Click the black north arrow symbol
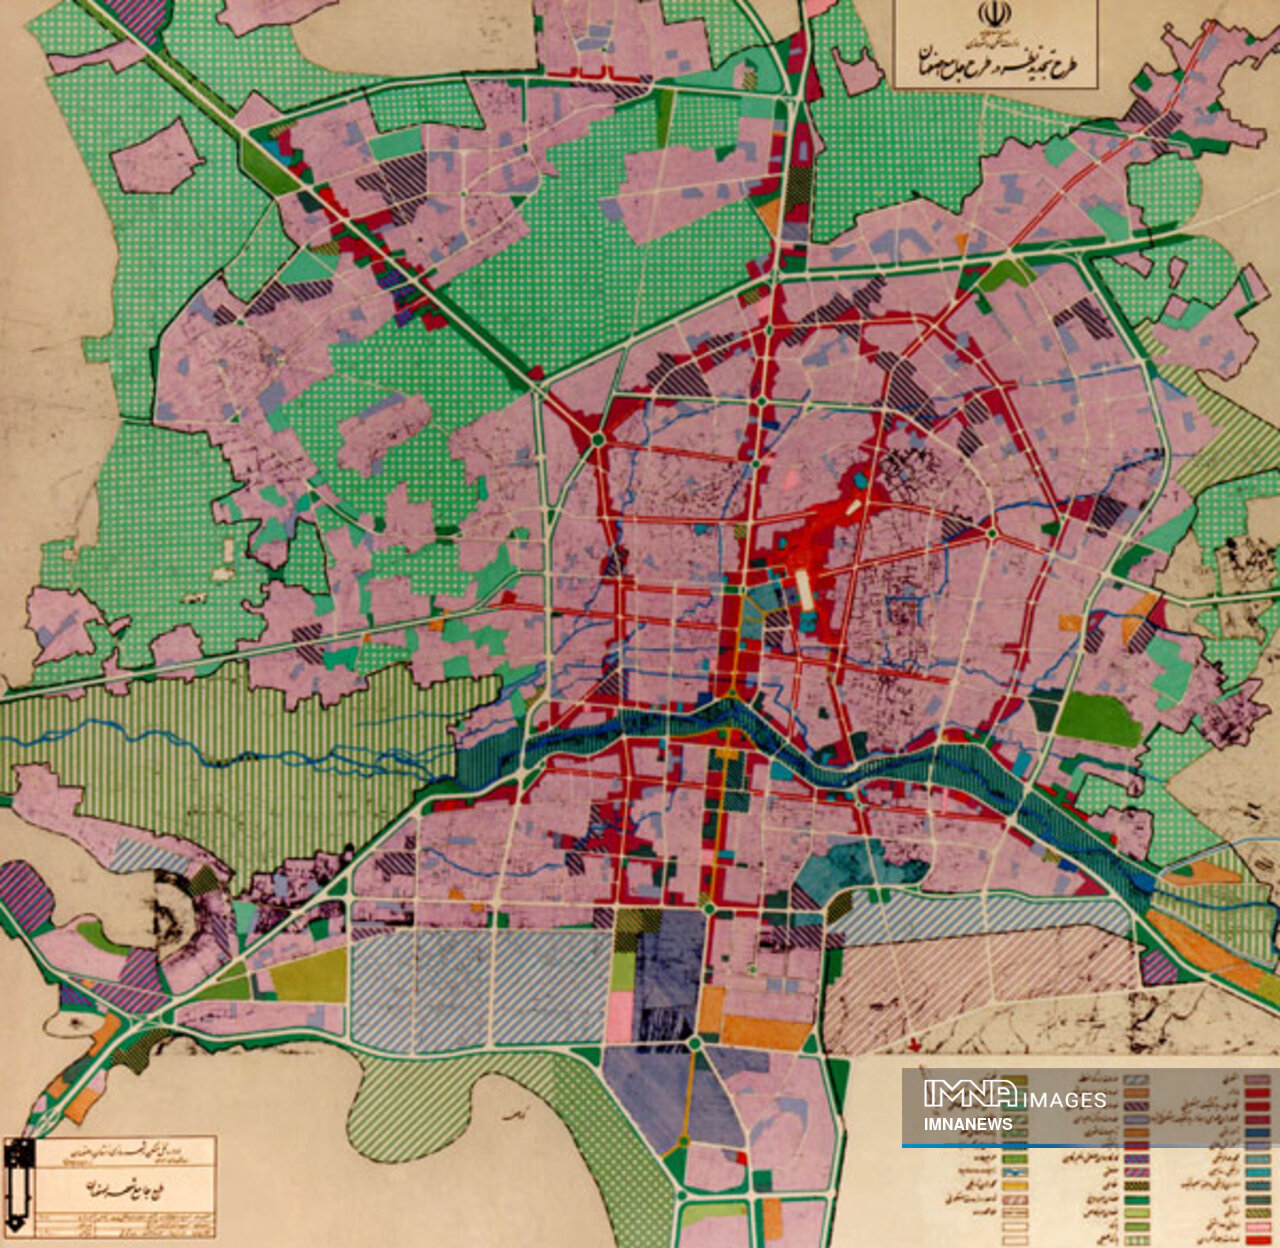The height and width of the screenshot is (1248, 1280). [x=17, y=1187]
